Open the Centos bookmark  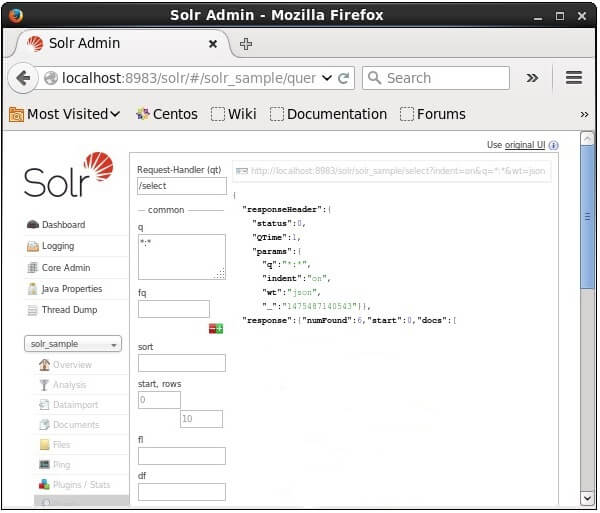(x=167, y=114)
